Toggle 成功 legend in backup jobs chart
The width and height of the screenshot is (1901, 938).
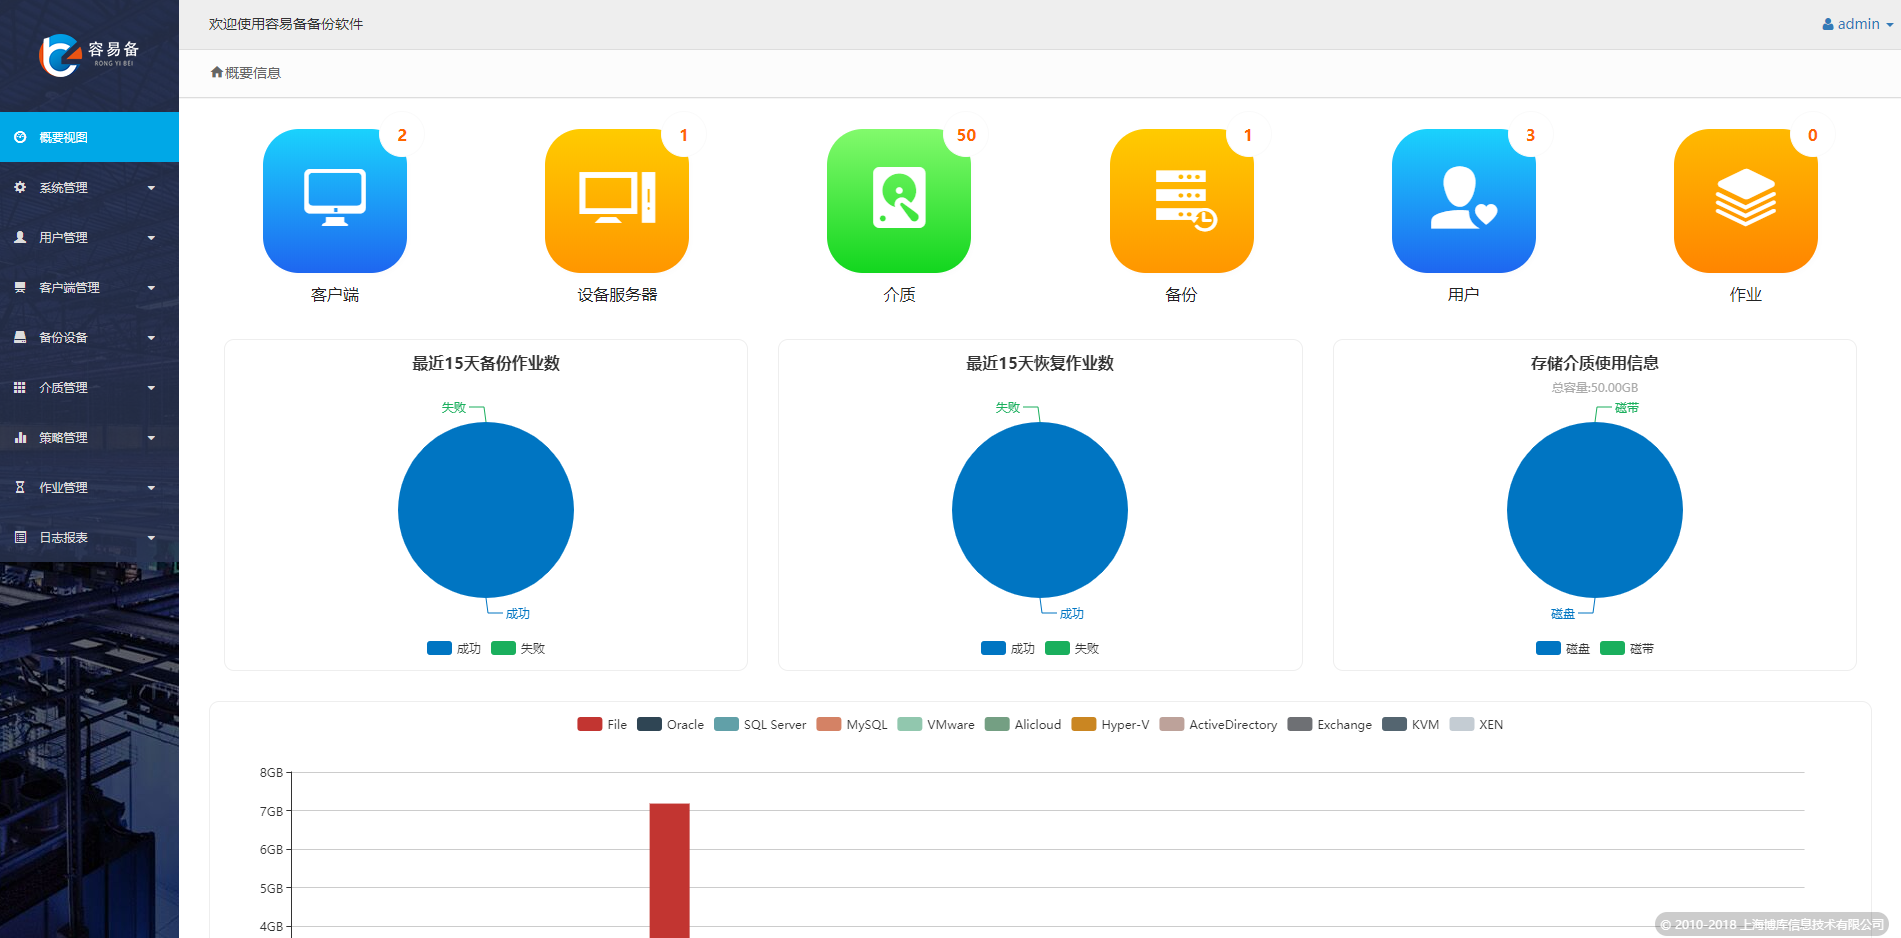coord(454,648)
